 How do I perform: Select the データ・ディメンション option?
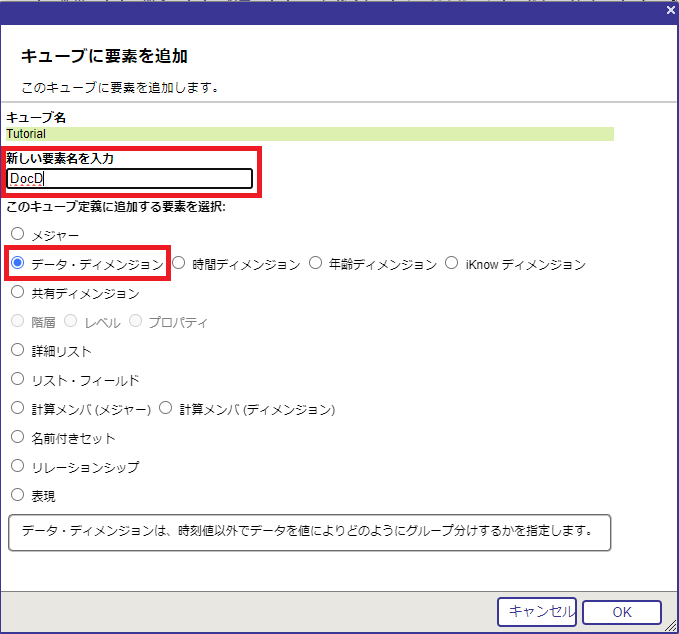click(x=17, y=264)
